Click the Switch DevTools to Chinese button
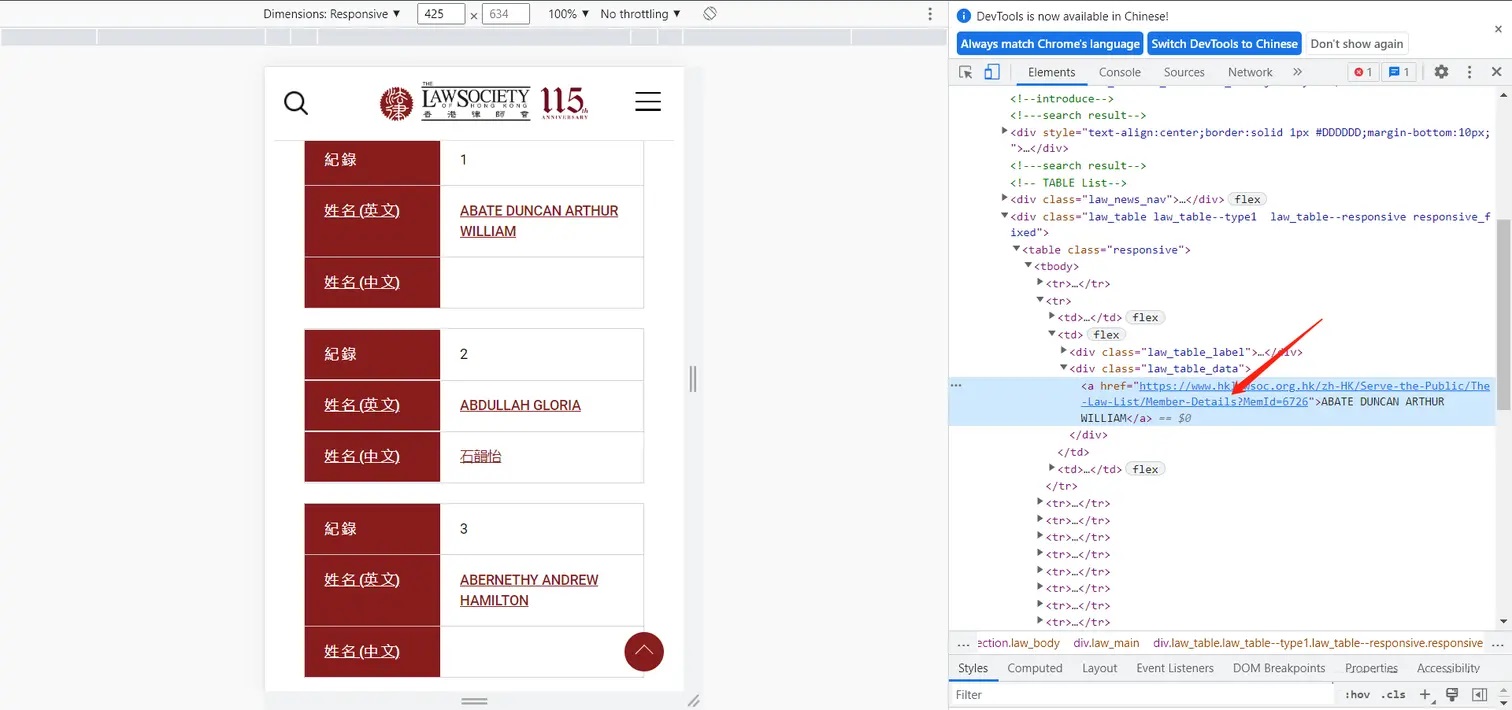 (x=1224, y=44)
